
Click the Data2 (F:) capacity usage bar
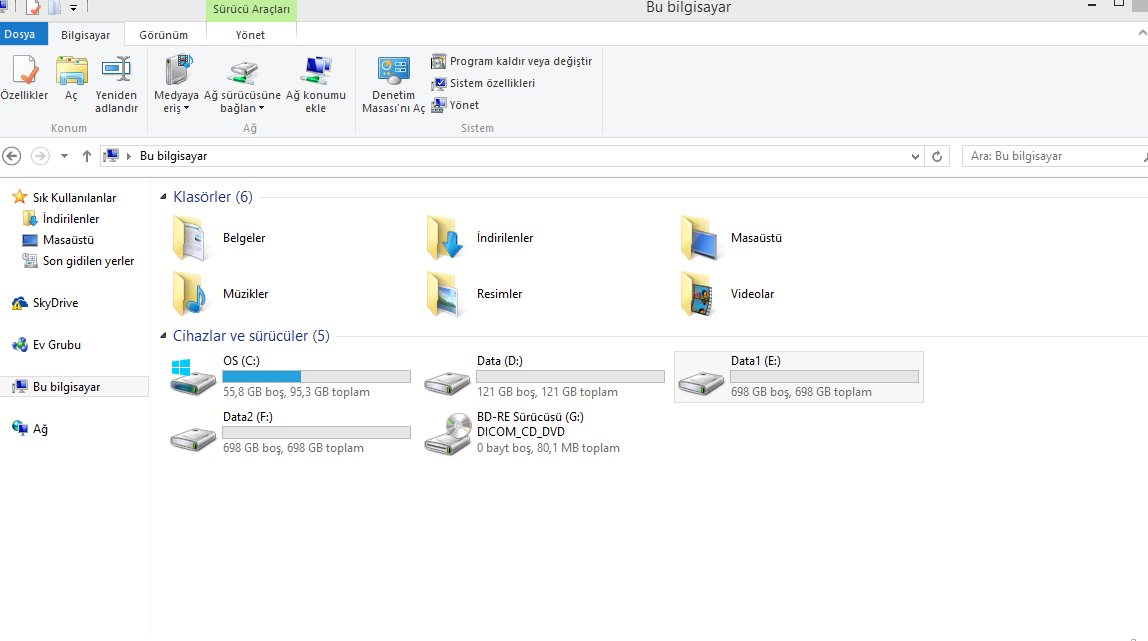(x=316, y=432)
